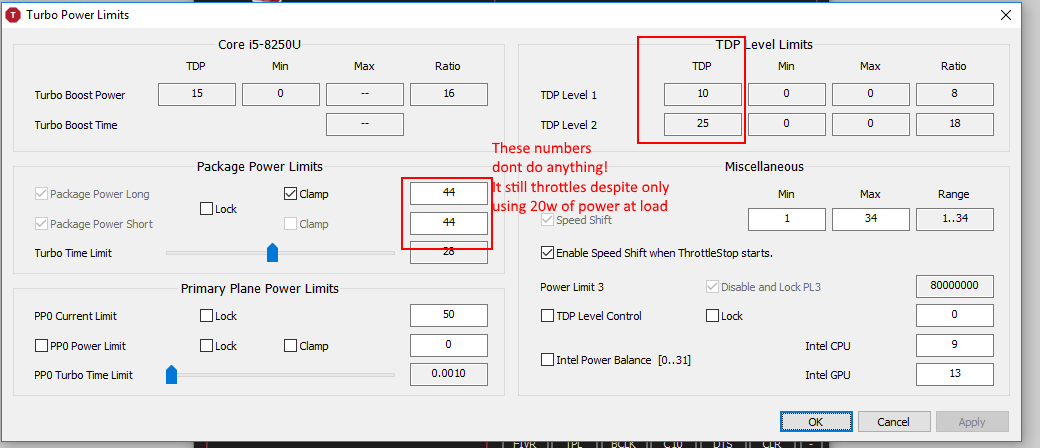Click Turbo Boost Power Ratio value 16
This screenshot has height=448, width=1040.
449,95
